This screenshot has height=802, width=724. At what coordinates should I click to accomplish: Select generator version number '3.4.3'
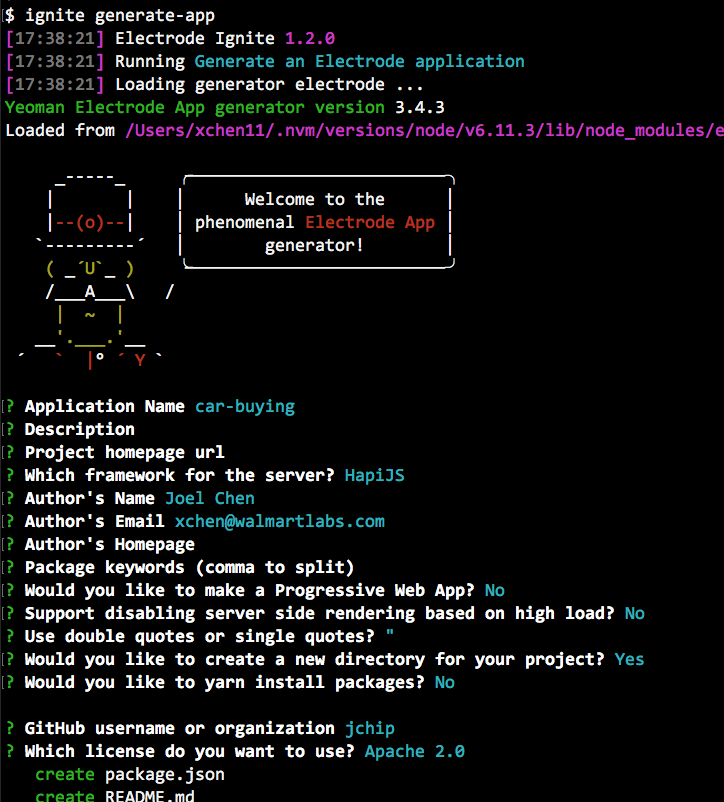click(420, 107)
